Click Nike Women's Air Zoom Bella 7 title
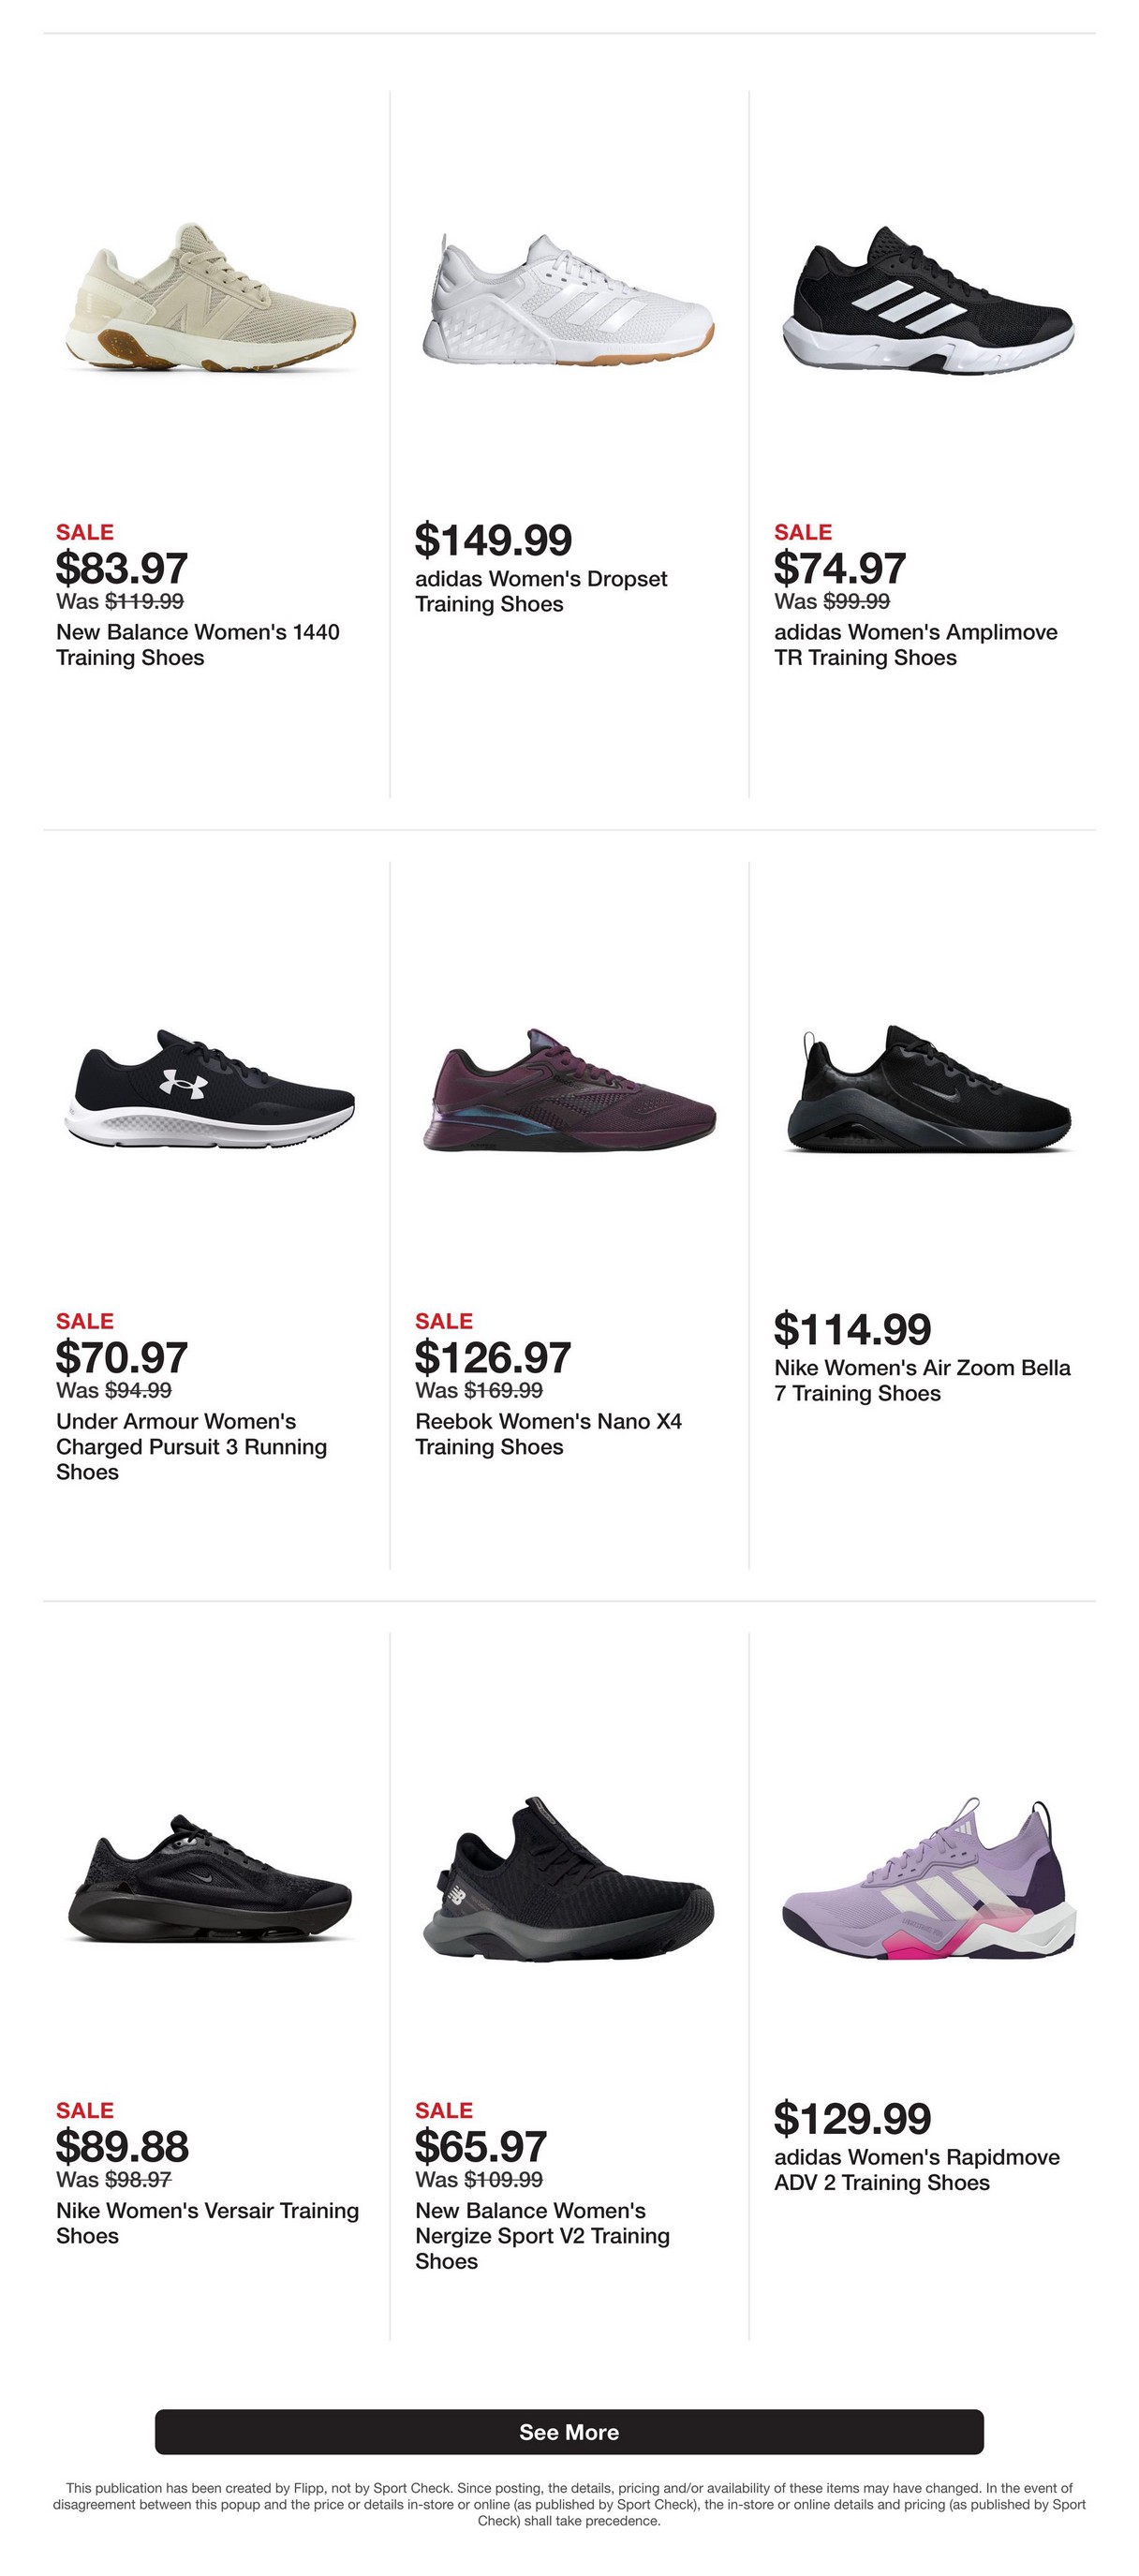 click(921, 1380)
